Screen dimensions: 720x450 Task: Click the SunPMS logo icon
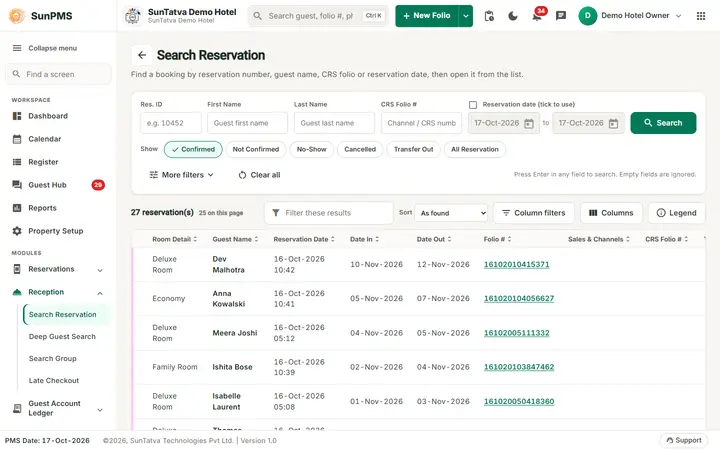click(x=17, y=16)
